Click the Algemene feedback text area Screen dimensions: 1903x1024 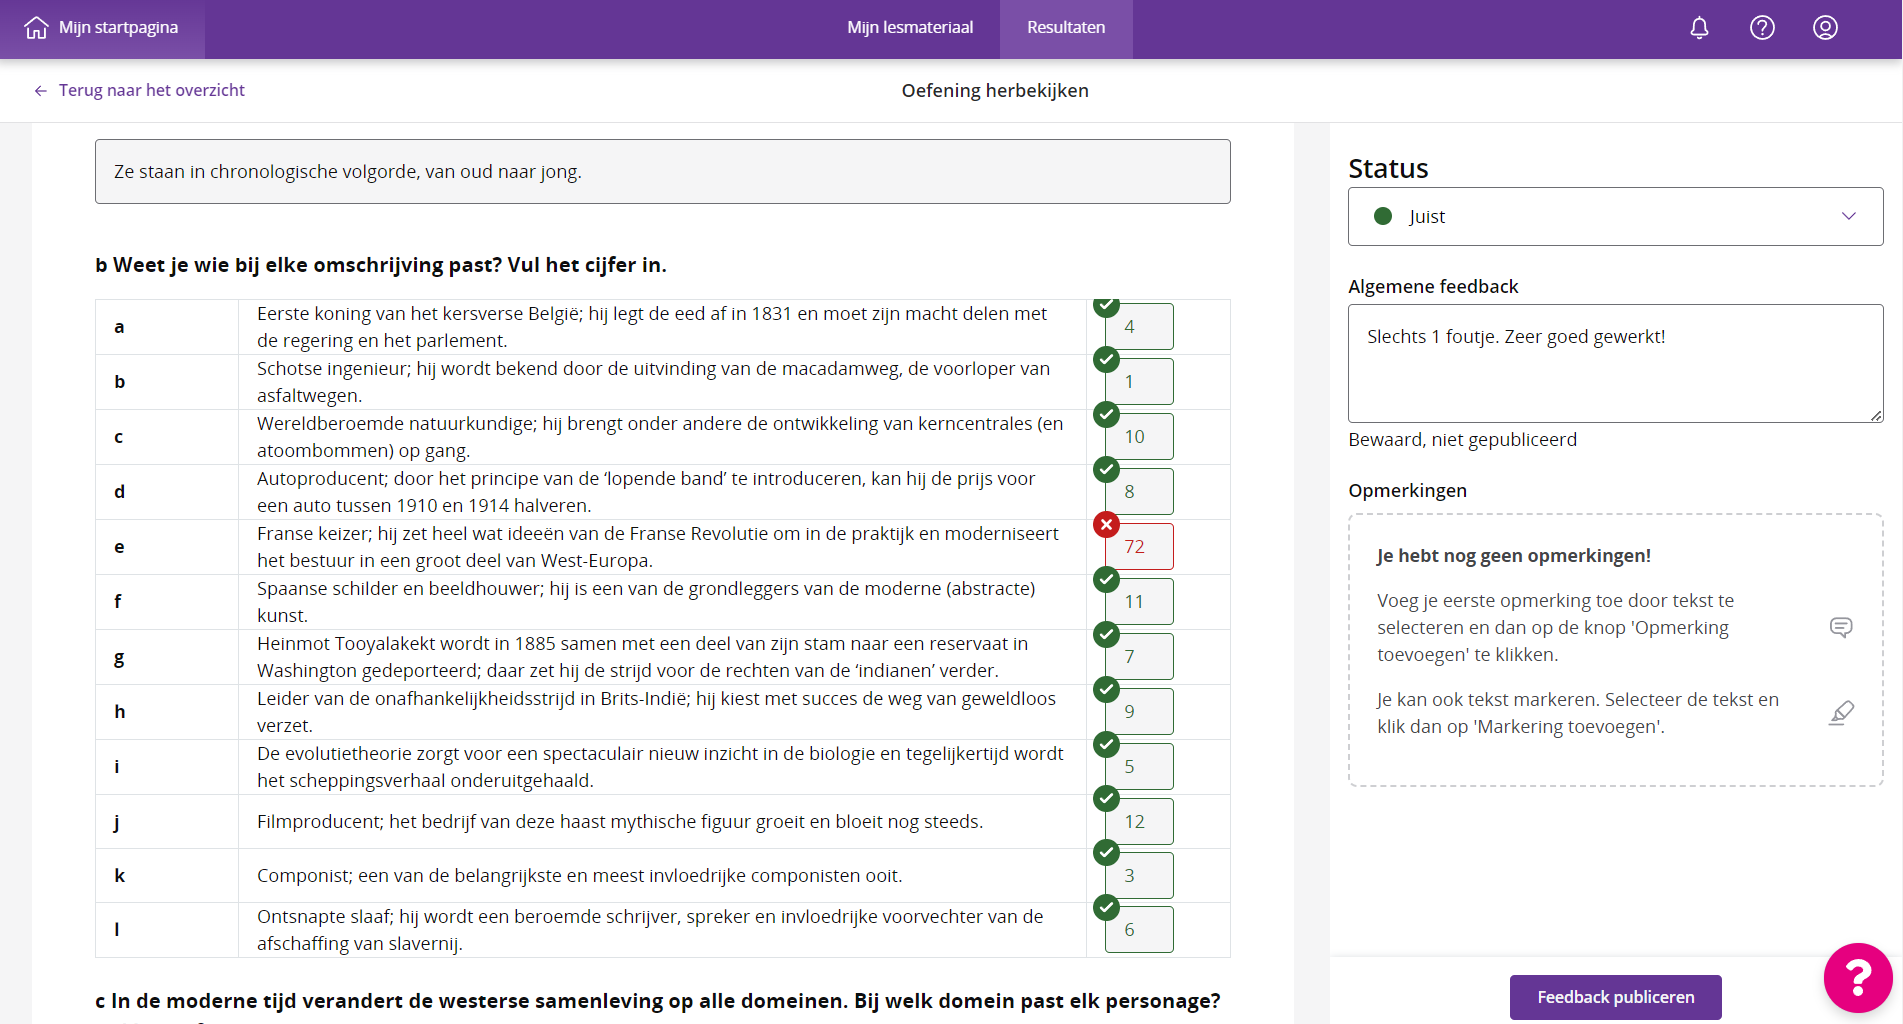pyautogui.click(x=1615, y=363)
